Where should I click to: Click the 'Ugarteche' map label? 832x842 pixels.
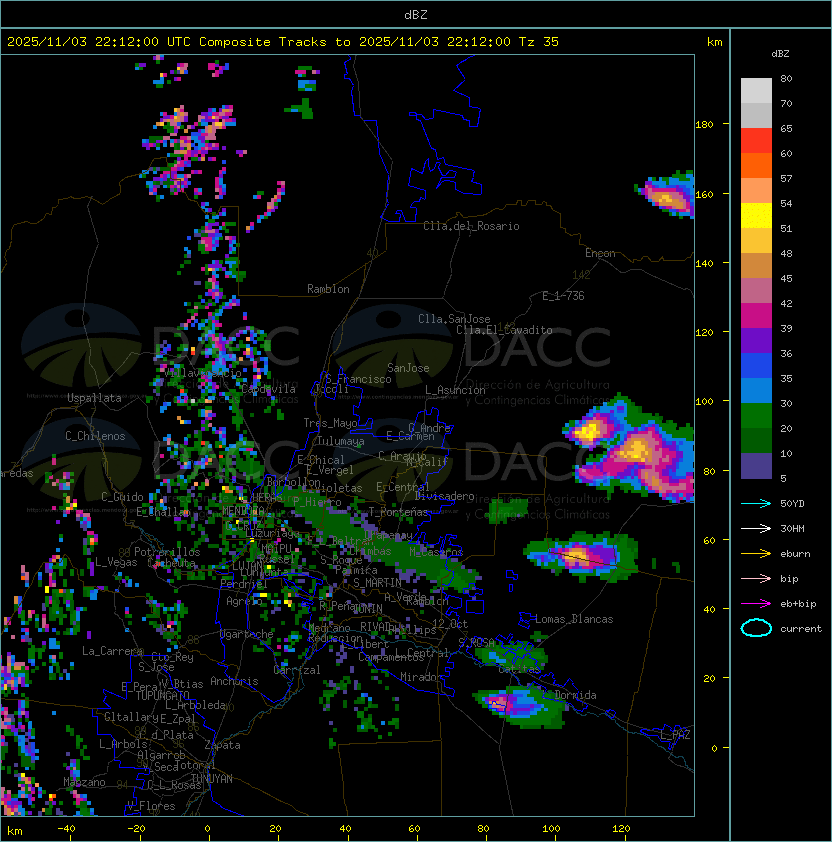[246, 634]
